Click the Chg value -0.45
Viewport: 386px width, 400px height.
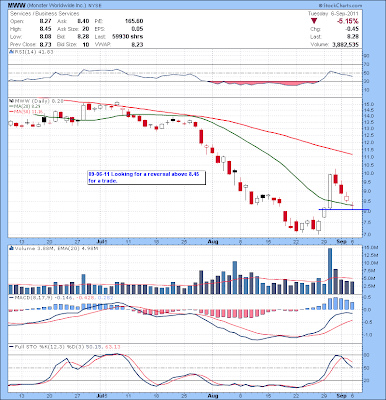353,29
